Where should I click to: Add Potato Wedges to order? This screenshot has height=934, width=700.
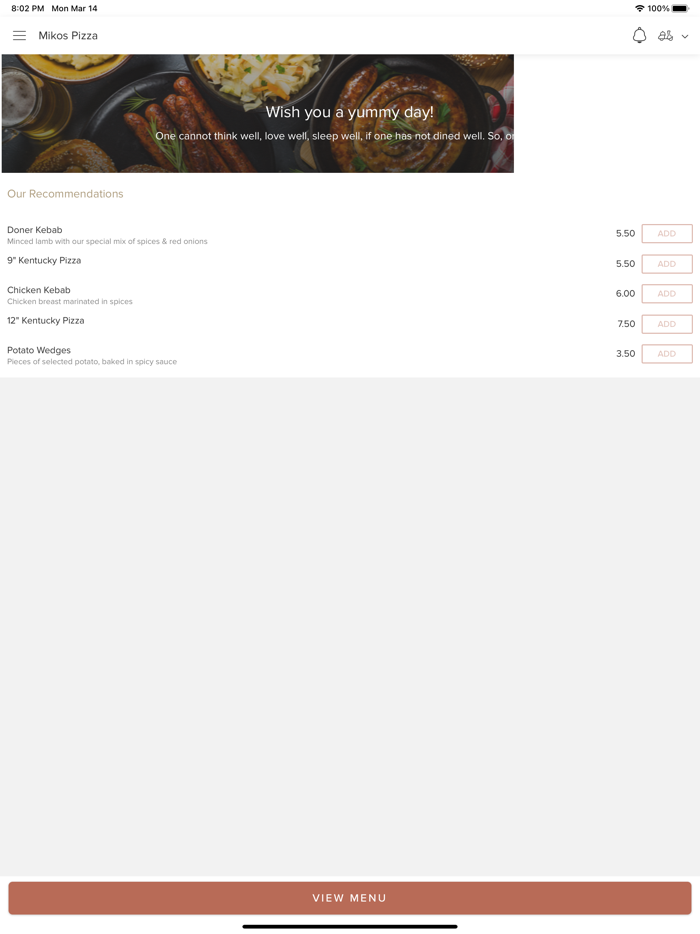coord(667,354)
